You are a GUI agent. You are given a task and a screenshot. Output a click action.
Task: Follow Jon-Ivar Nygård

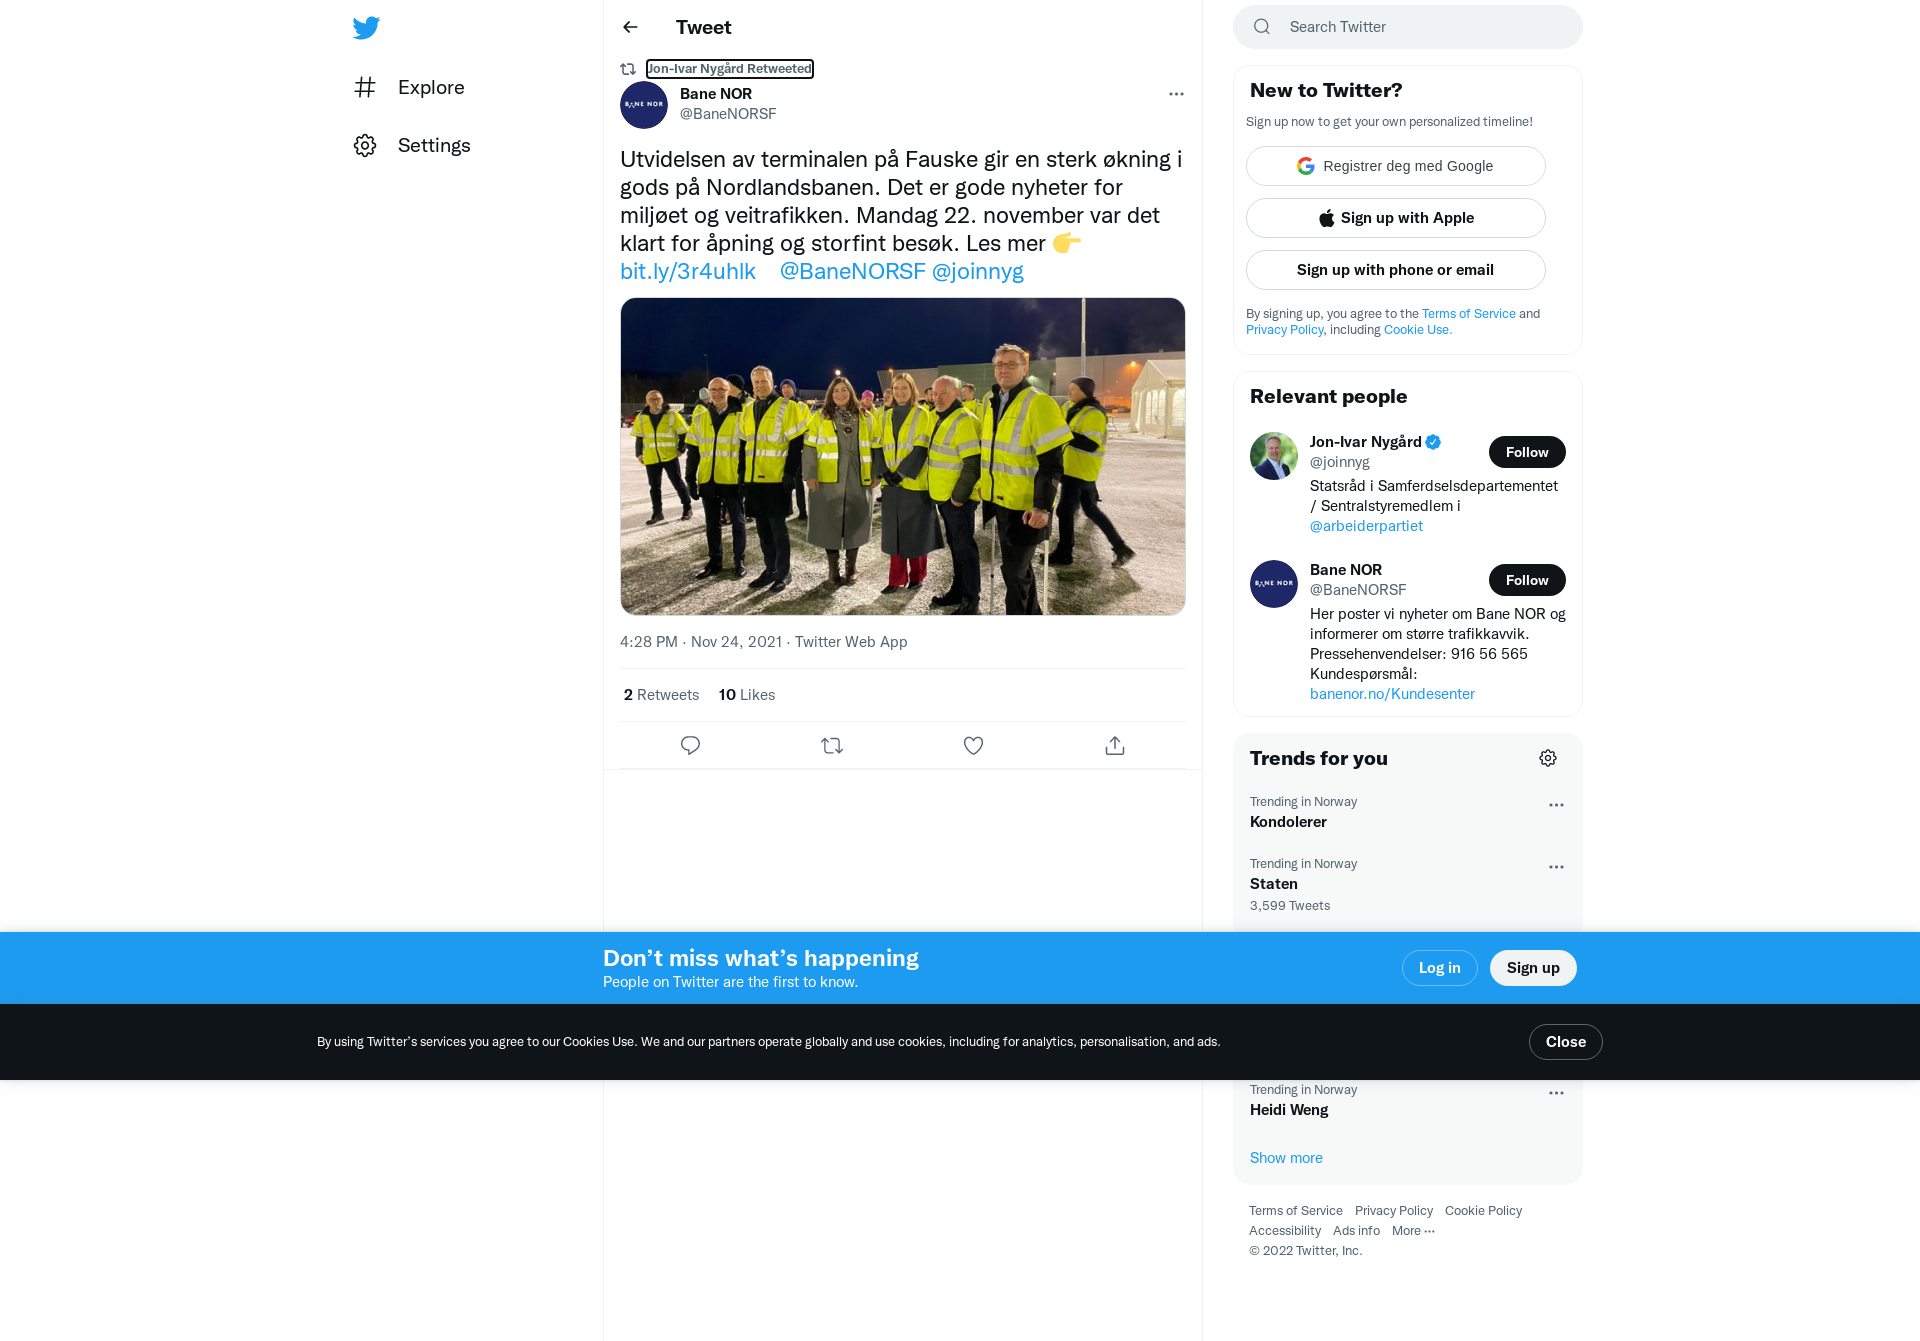click(x=1527, y=452)
